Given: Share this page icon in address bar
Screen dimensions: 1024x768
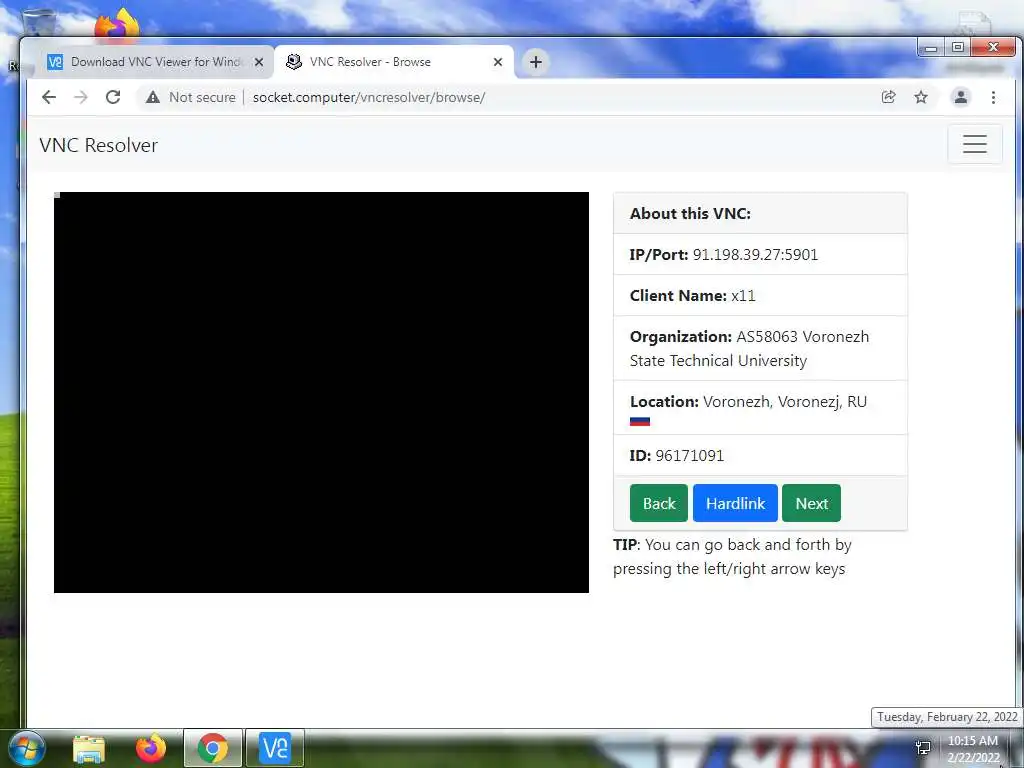Looking at the screenshot, I should 888,97.
